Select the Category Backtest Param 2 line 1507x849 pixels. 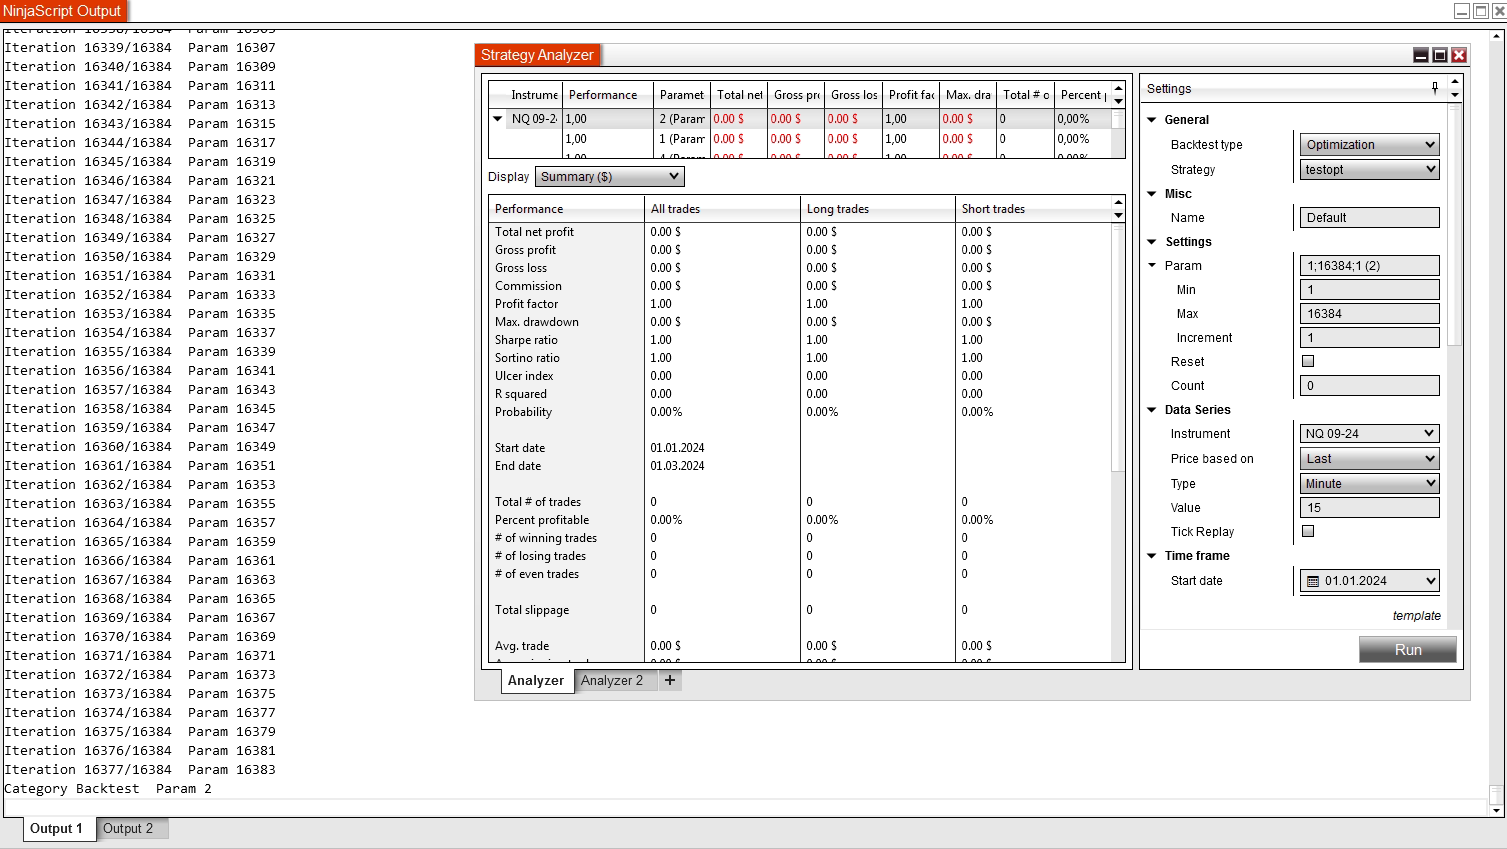(108, 789)
